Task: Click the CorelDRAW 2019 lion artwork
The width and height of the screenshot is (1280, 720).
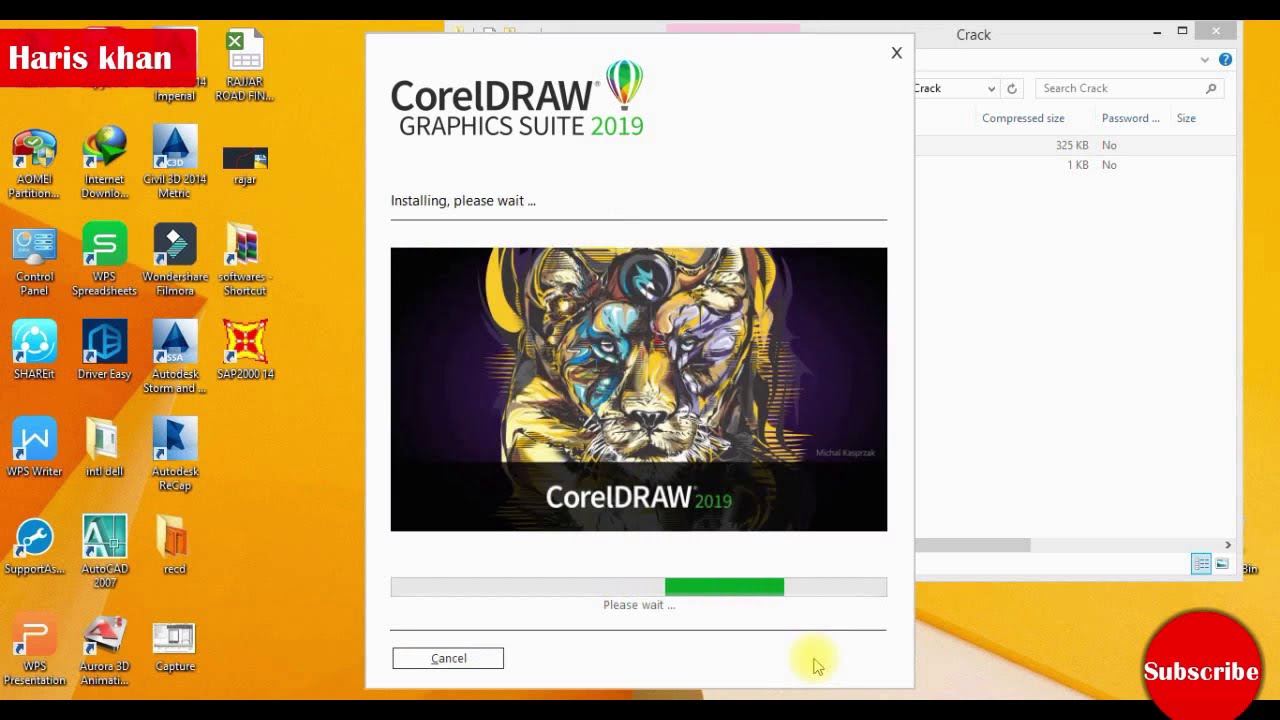Action: [x=639, y=389]
